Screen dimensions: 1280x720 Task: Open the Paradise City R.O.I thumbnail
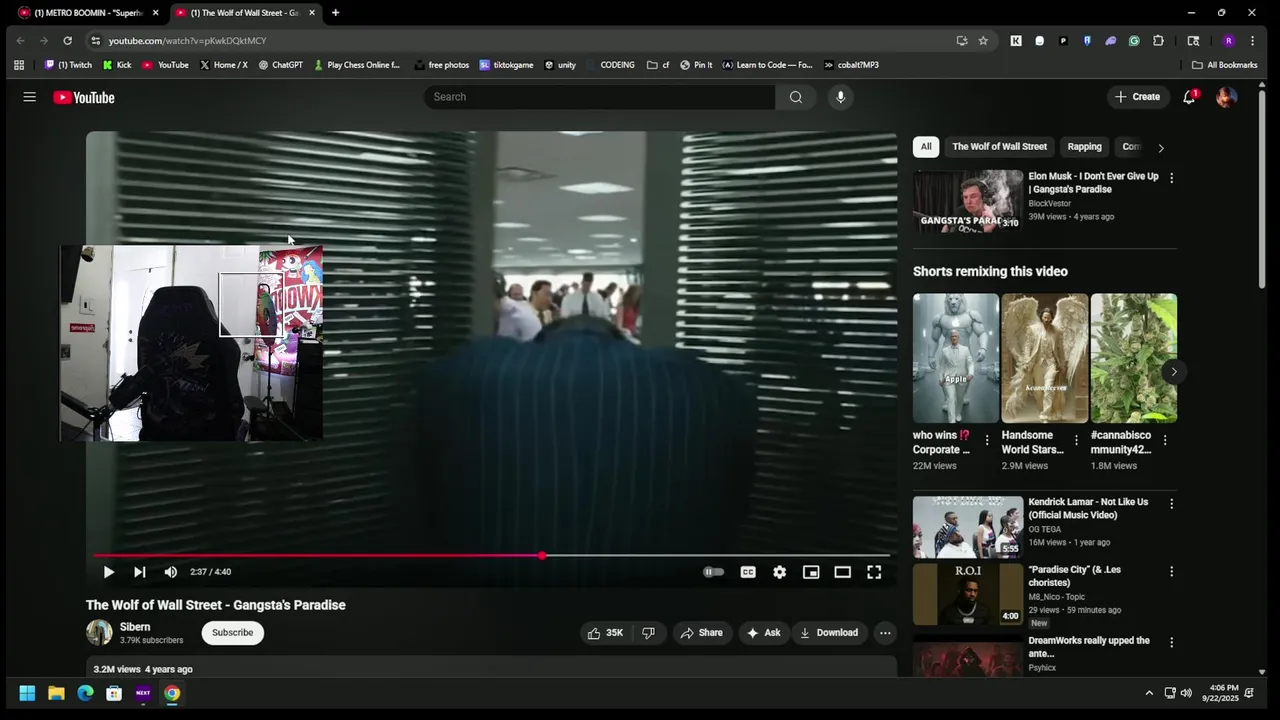click(x=968, y=594)
